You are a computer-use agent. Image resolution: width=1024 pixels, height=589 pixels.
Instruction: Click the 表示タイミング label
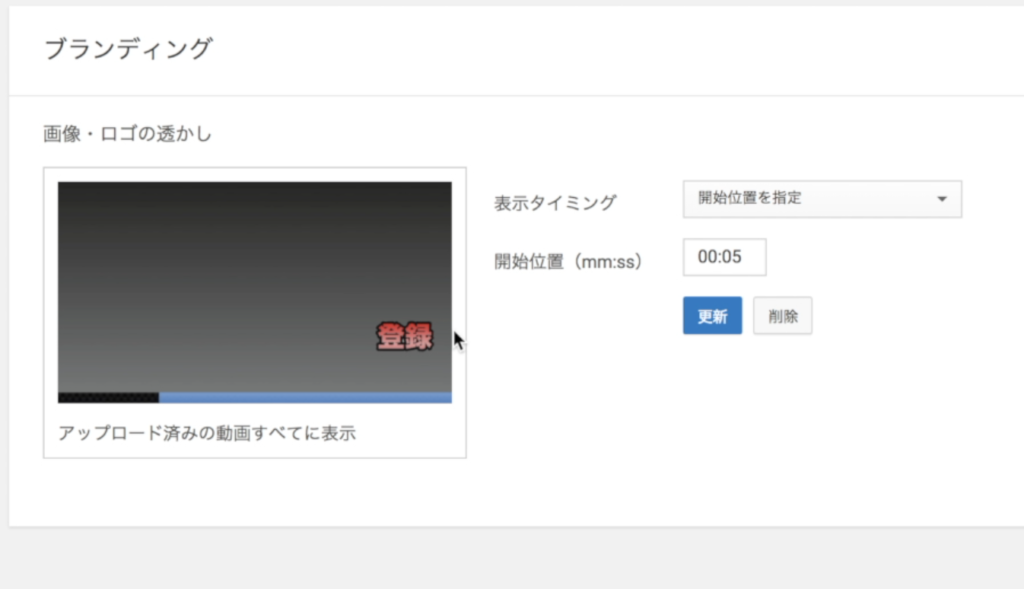tap(555, 203)
